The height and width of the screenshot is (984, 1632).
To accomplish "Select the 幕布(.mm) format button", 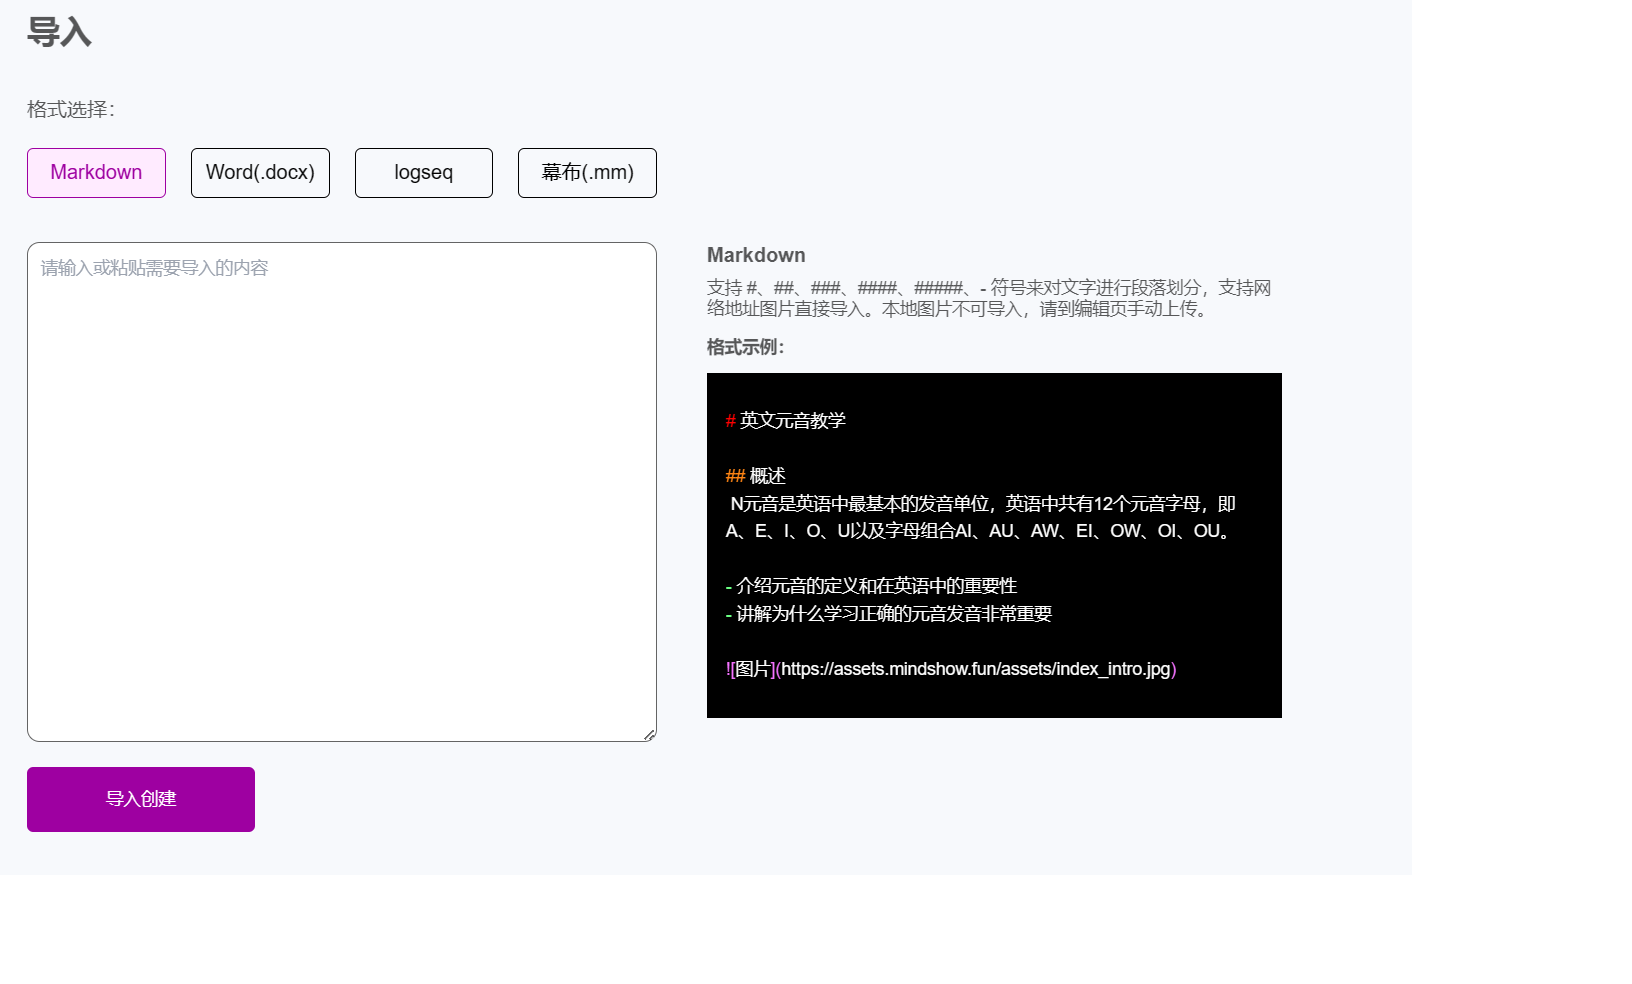I will click(x=587, y=173).
